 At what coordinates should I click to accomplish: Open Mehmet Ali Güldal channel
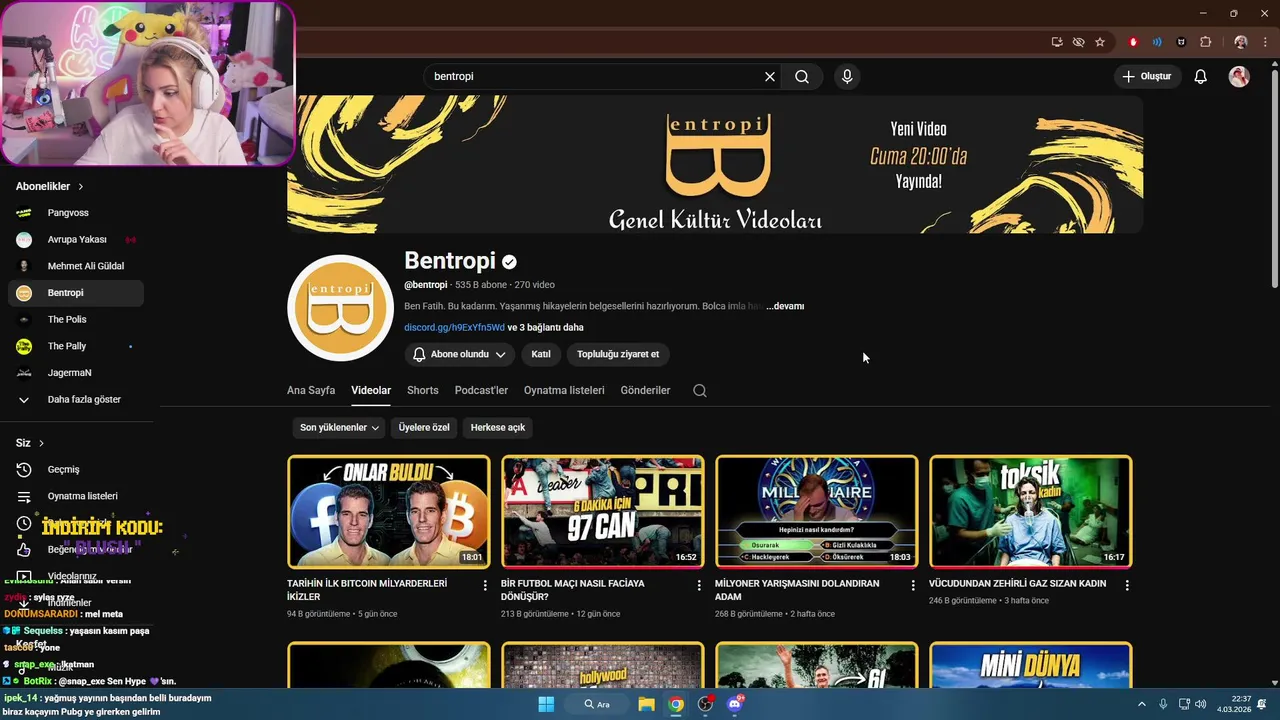[76, 266]
